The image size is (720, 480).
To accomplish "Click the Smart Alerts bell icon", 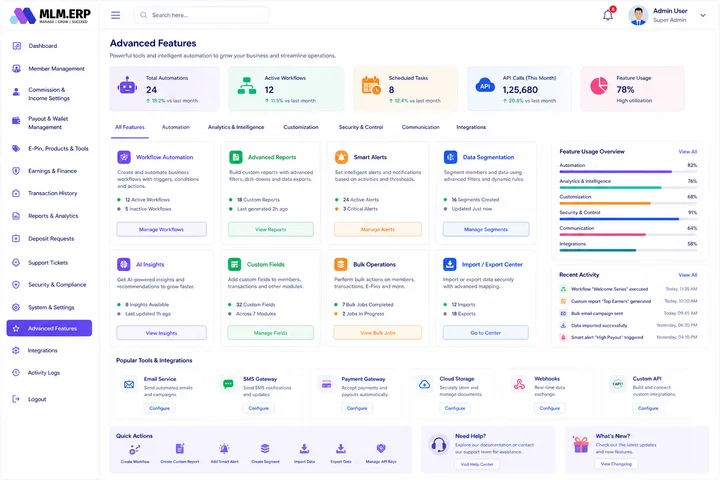I will 341,157.
